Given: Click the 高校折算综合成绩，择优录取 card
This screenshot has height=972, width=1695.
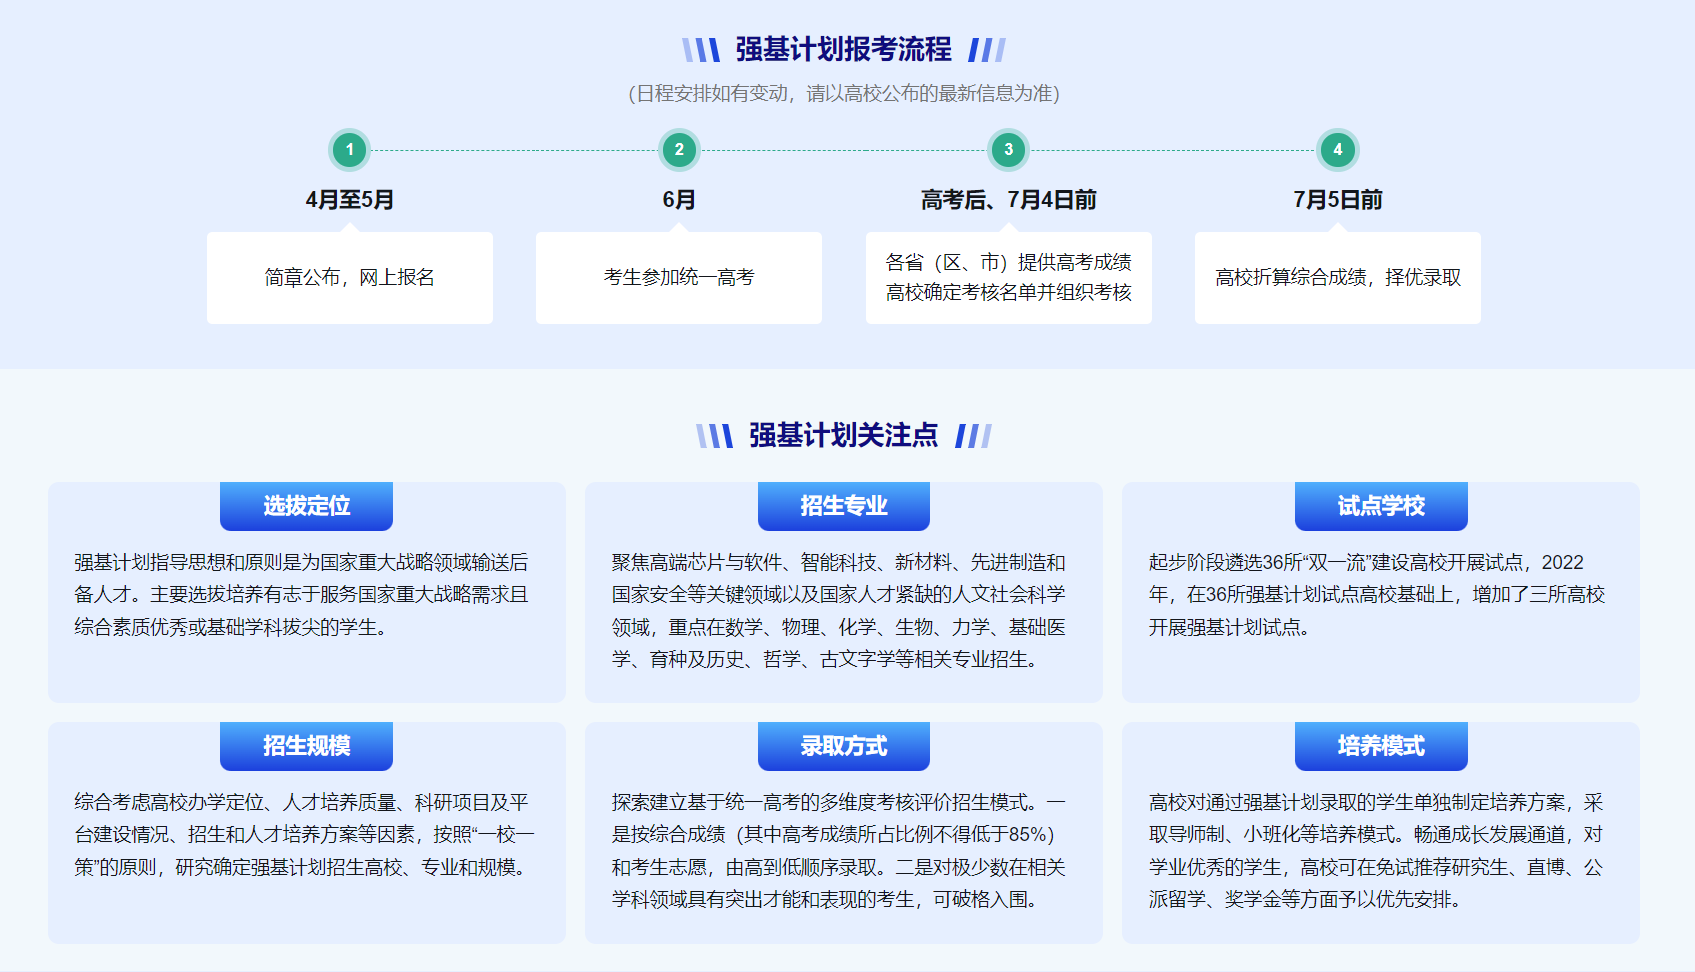Looking at the screenshot, I should [1337, 278].
